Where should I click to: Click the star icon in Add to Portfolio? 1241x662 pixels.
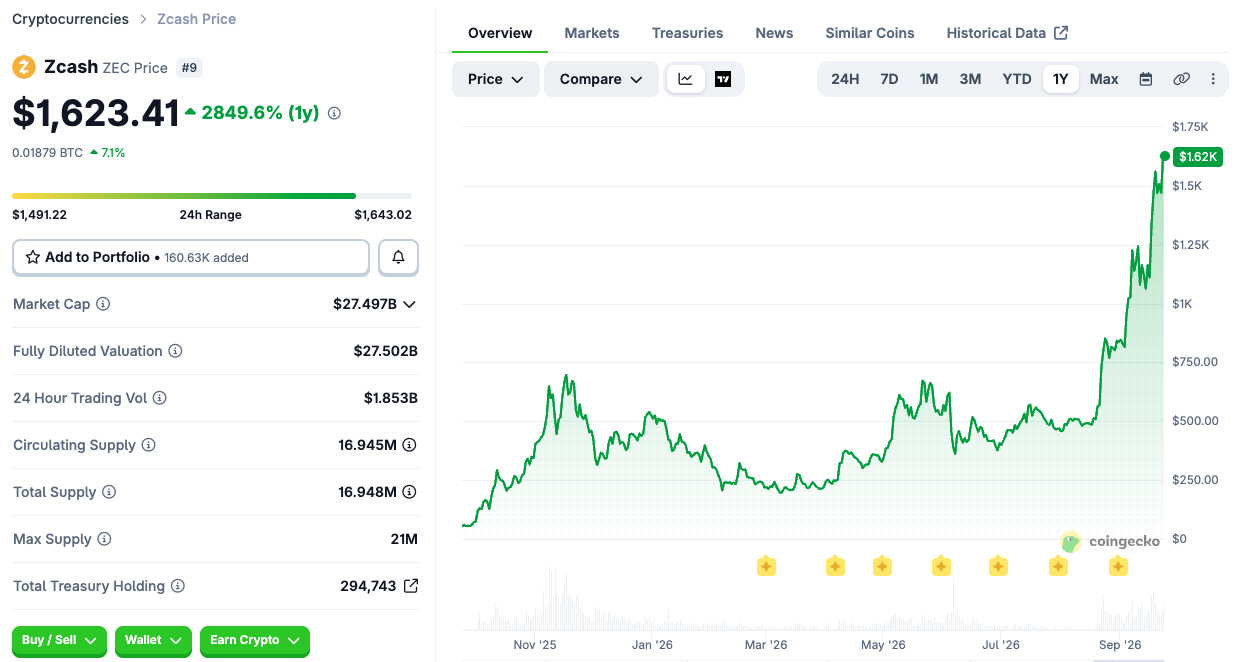pyautogui.click(x=33, y=257)
